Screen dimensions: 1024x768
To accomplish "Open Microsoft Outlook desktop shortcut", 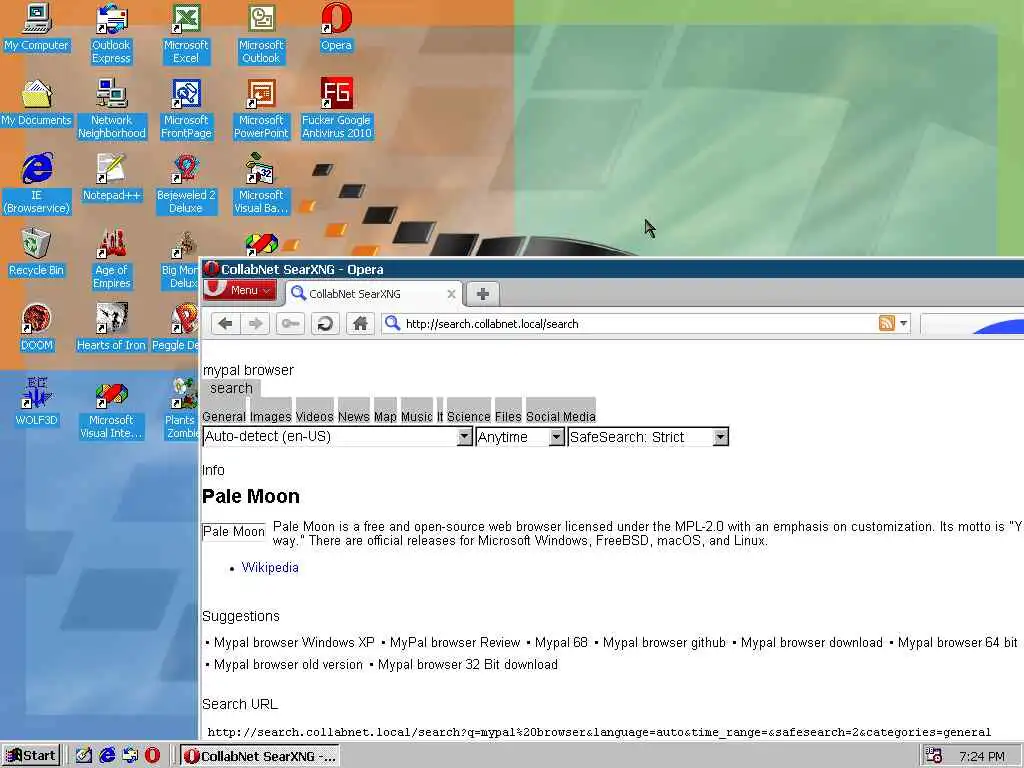I will [x=261, y=33].
